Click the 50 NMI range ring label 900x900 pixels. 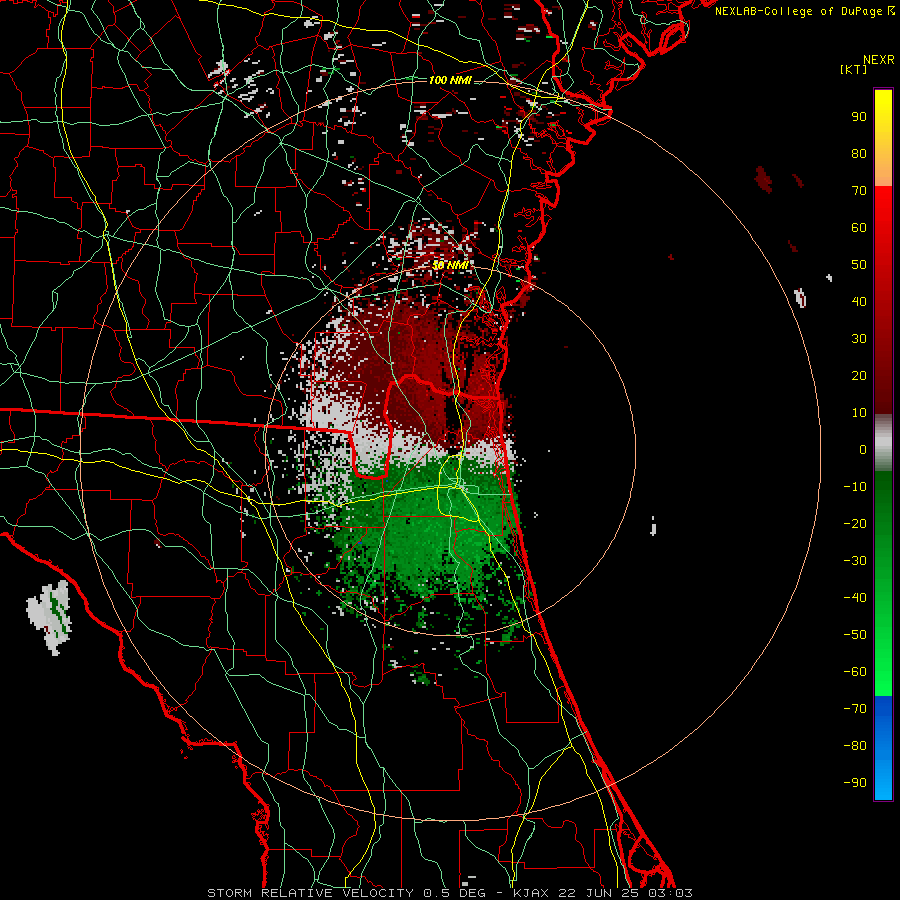coord(451,265)
